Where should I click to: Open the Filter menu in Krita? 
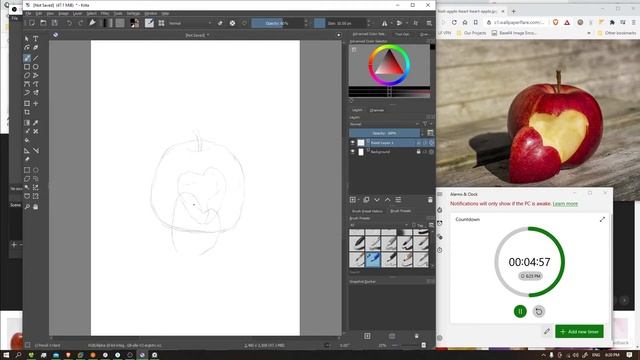pos(105,13)
